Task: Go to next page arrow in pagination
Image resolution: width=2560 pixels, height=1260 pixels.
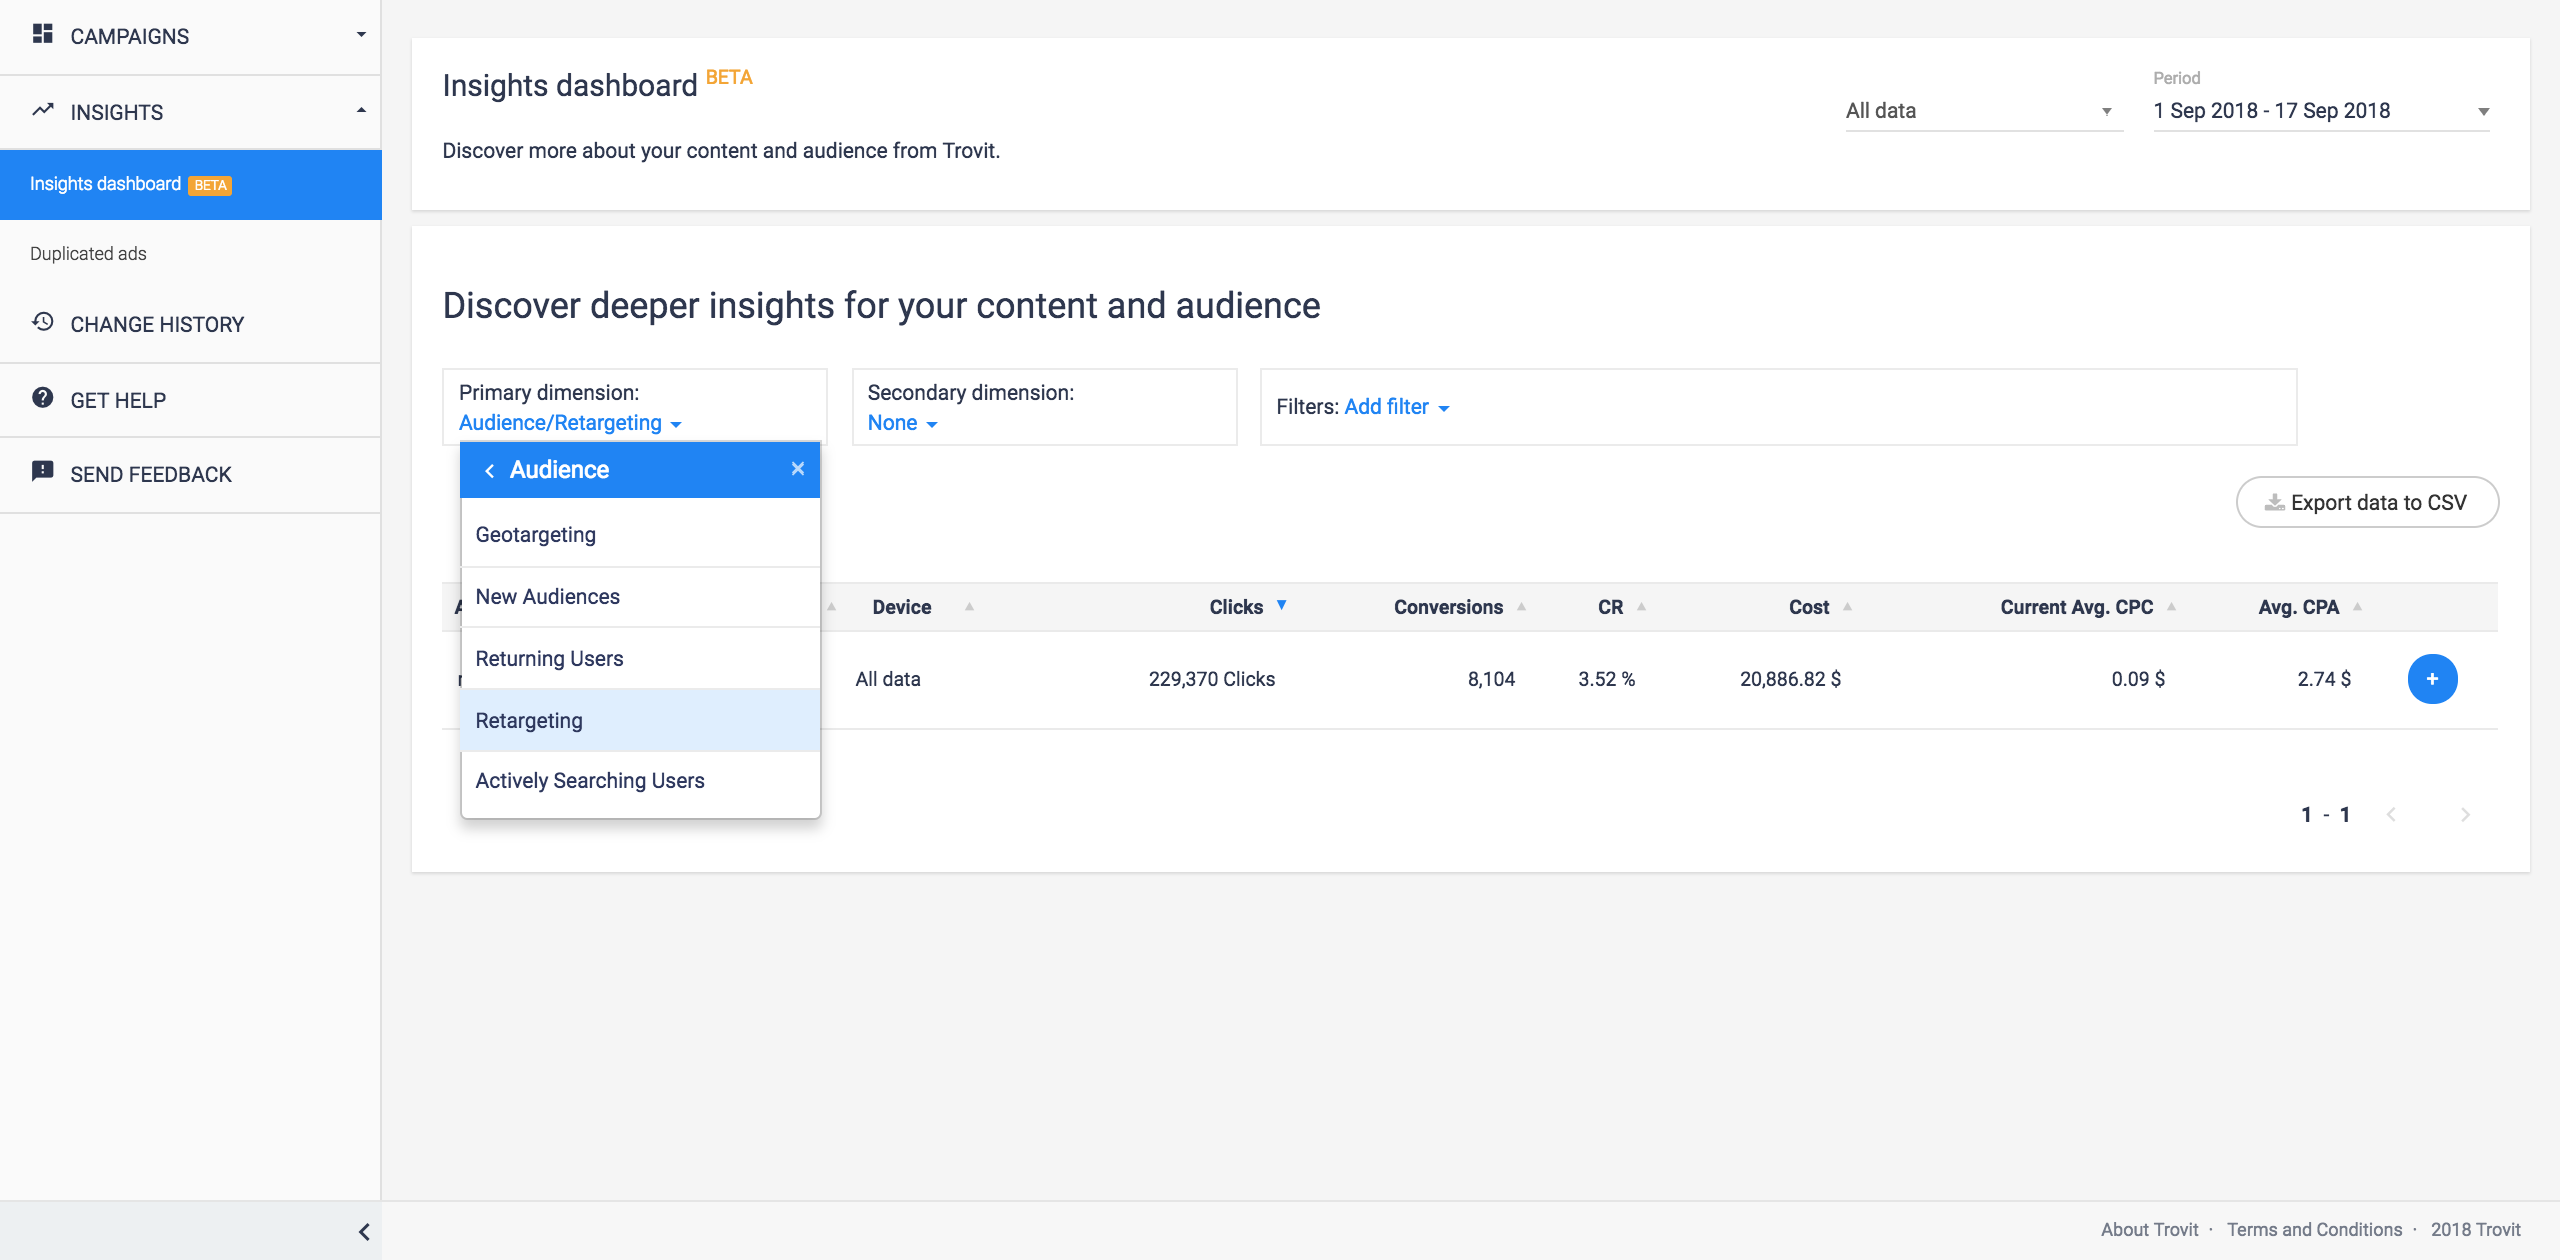Action: click(2464, 815)
